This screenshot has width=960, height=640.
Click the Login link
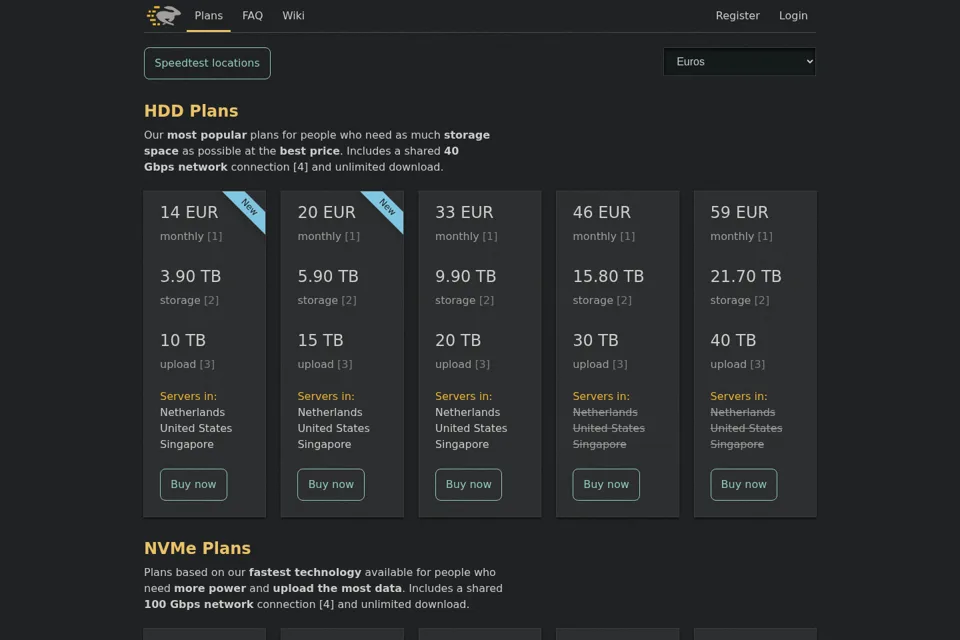tap(793, 16)
